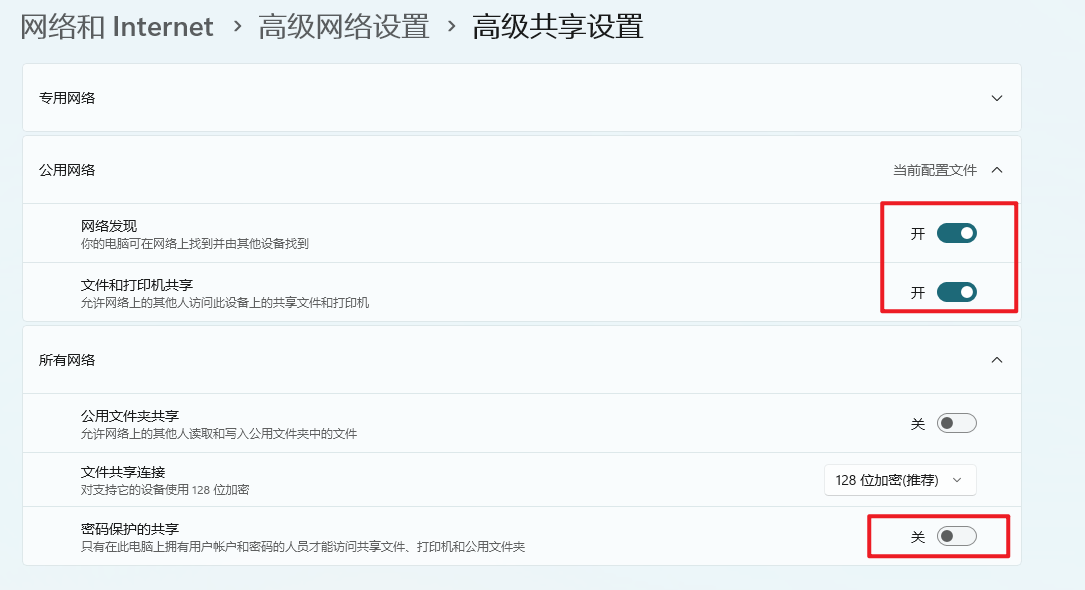Click the 文件共享连接 setting title
The image size is (1085, 590).
click(122, 472)
